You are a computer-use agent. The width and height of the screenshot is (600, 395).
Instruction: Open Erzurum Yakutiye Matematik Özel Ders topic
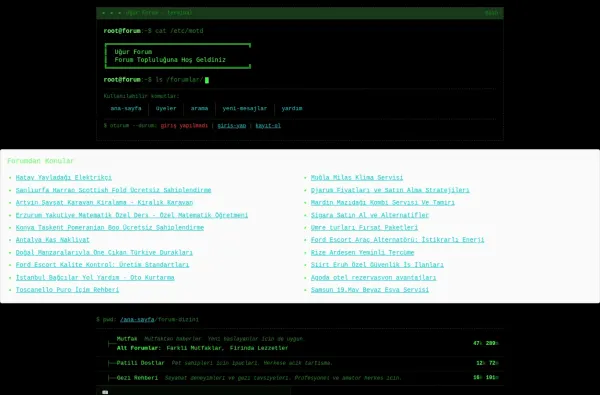(x=132, y=215)
